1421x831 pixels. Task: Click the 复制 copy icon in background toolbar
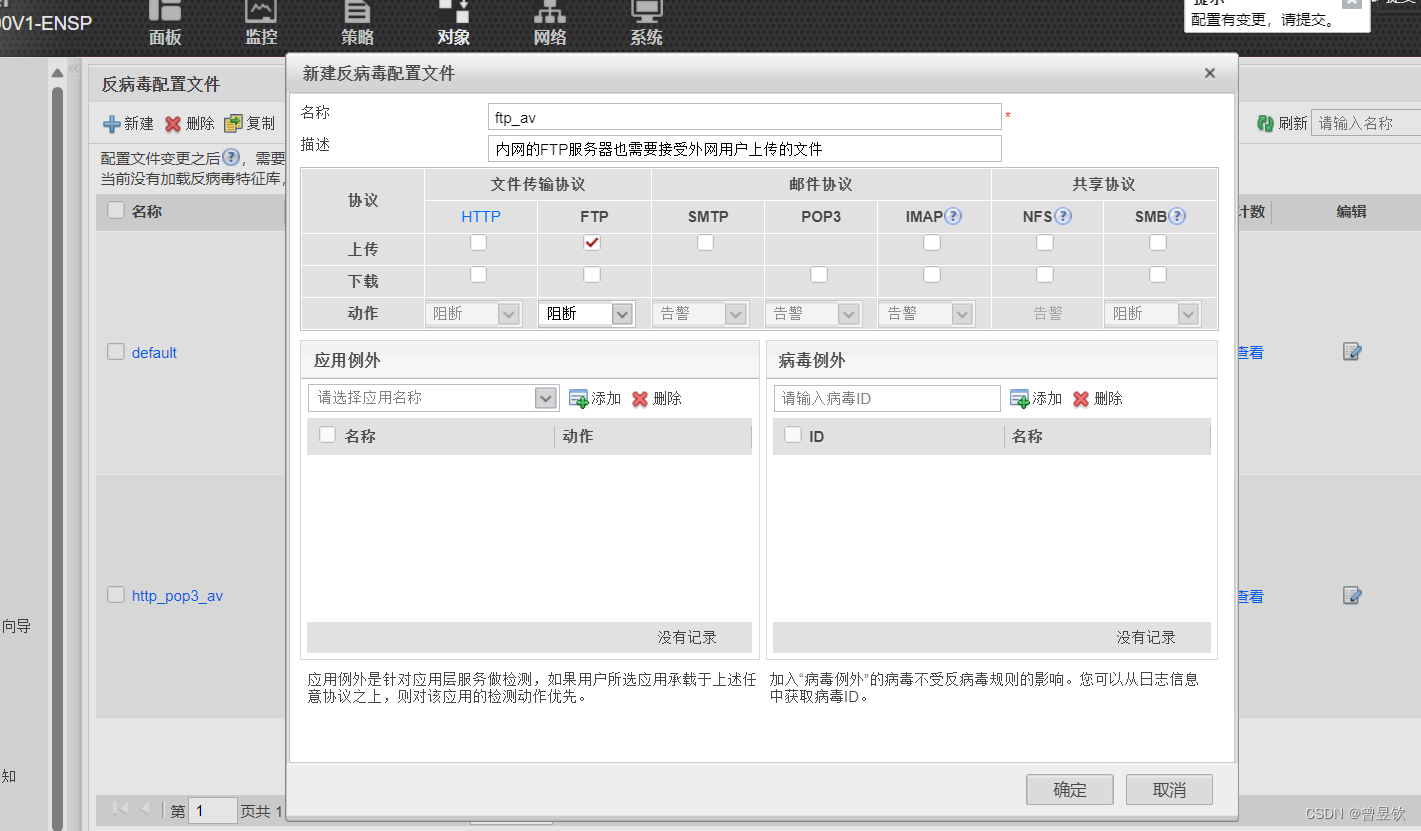233,124
